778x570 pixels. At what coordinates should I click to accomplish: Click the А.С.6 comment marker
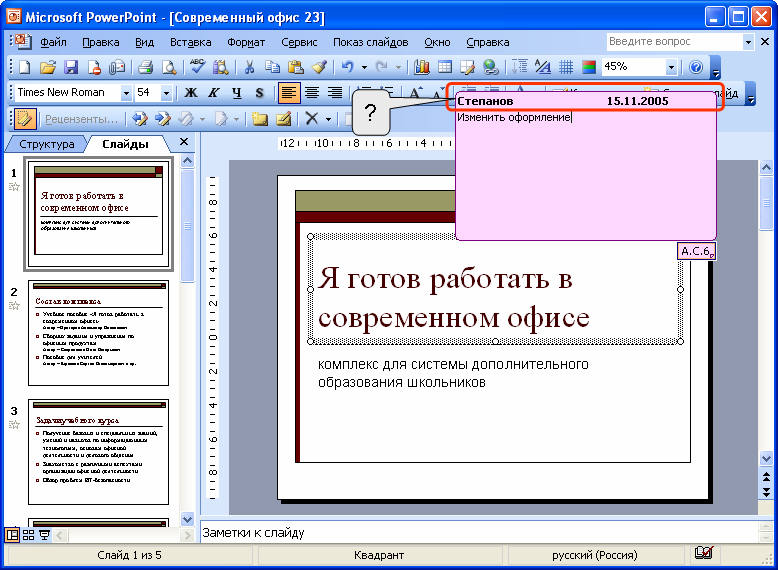point(697,251)
